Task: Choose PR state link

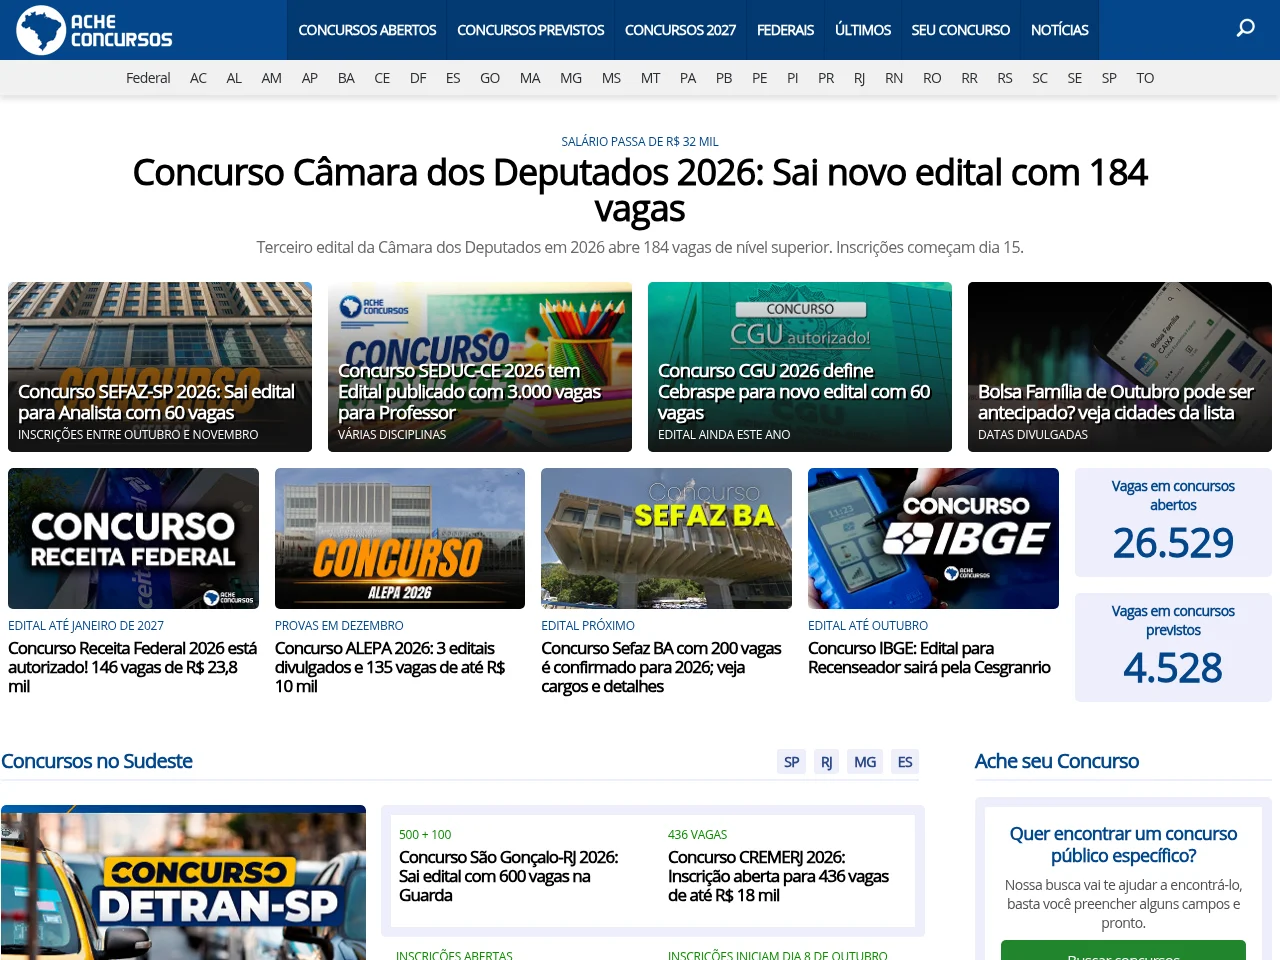Action: coord(826,78)
